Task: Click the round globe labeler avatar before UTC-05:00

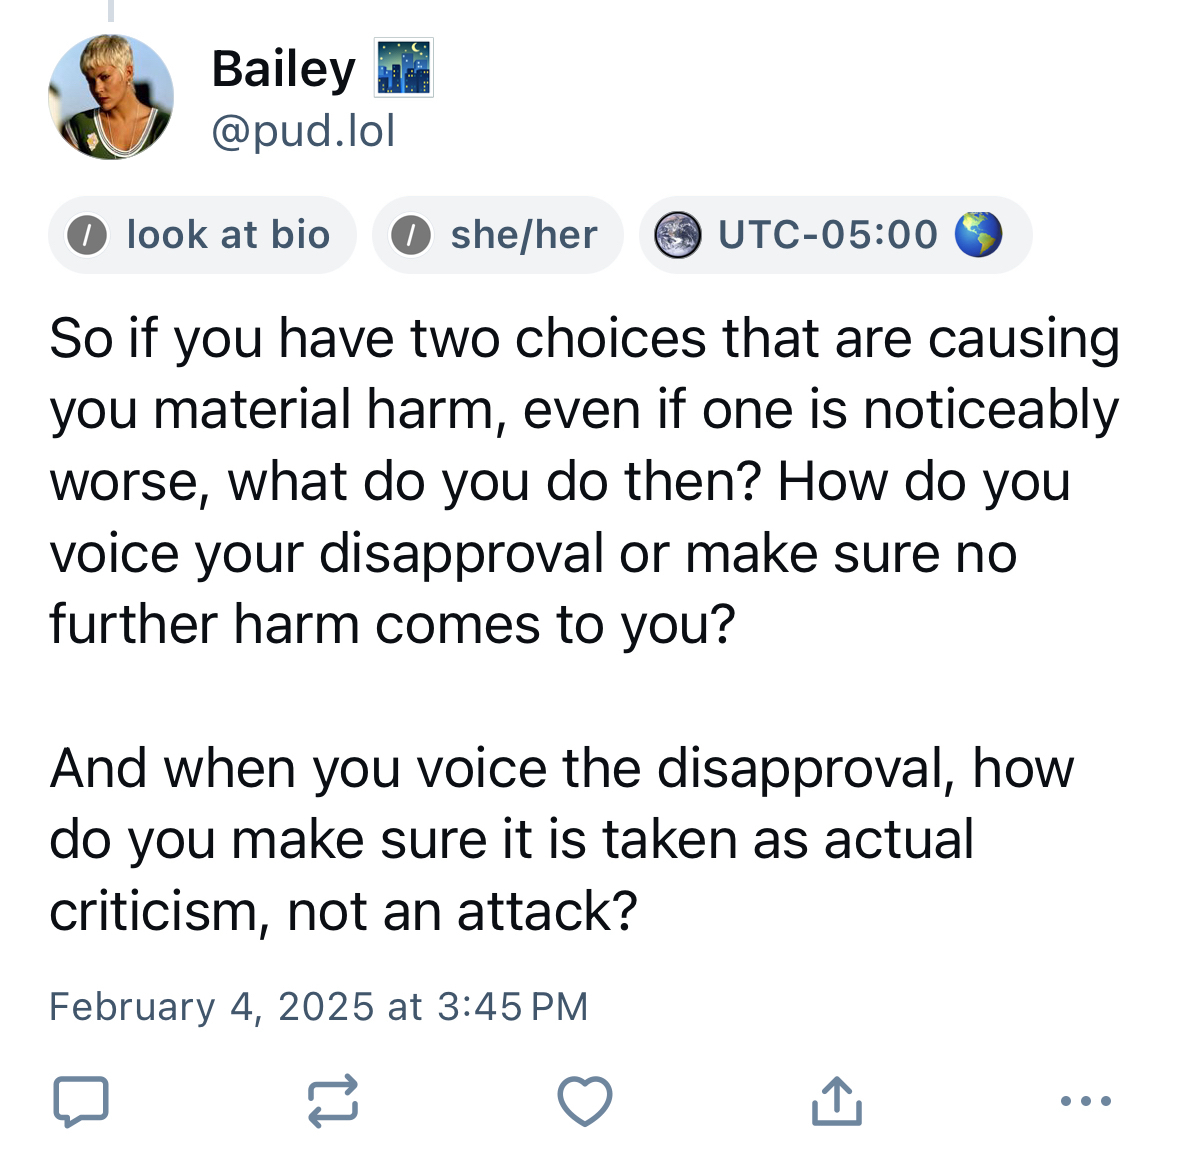Action: pos(678,236)
